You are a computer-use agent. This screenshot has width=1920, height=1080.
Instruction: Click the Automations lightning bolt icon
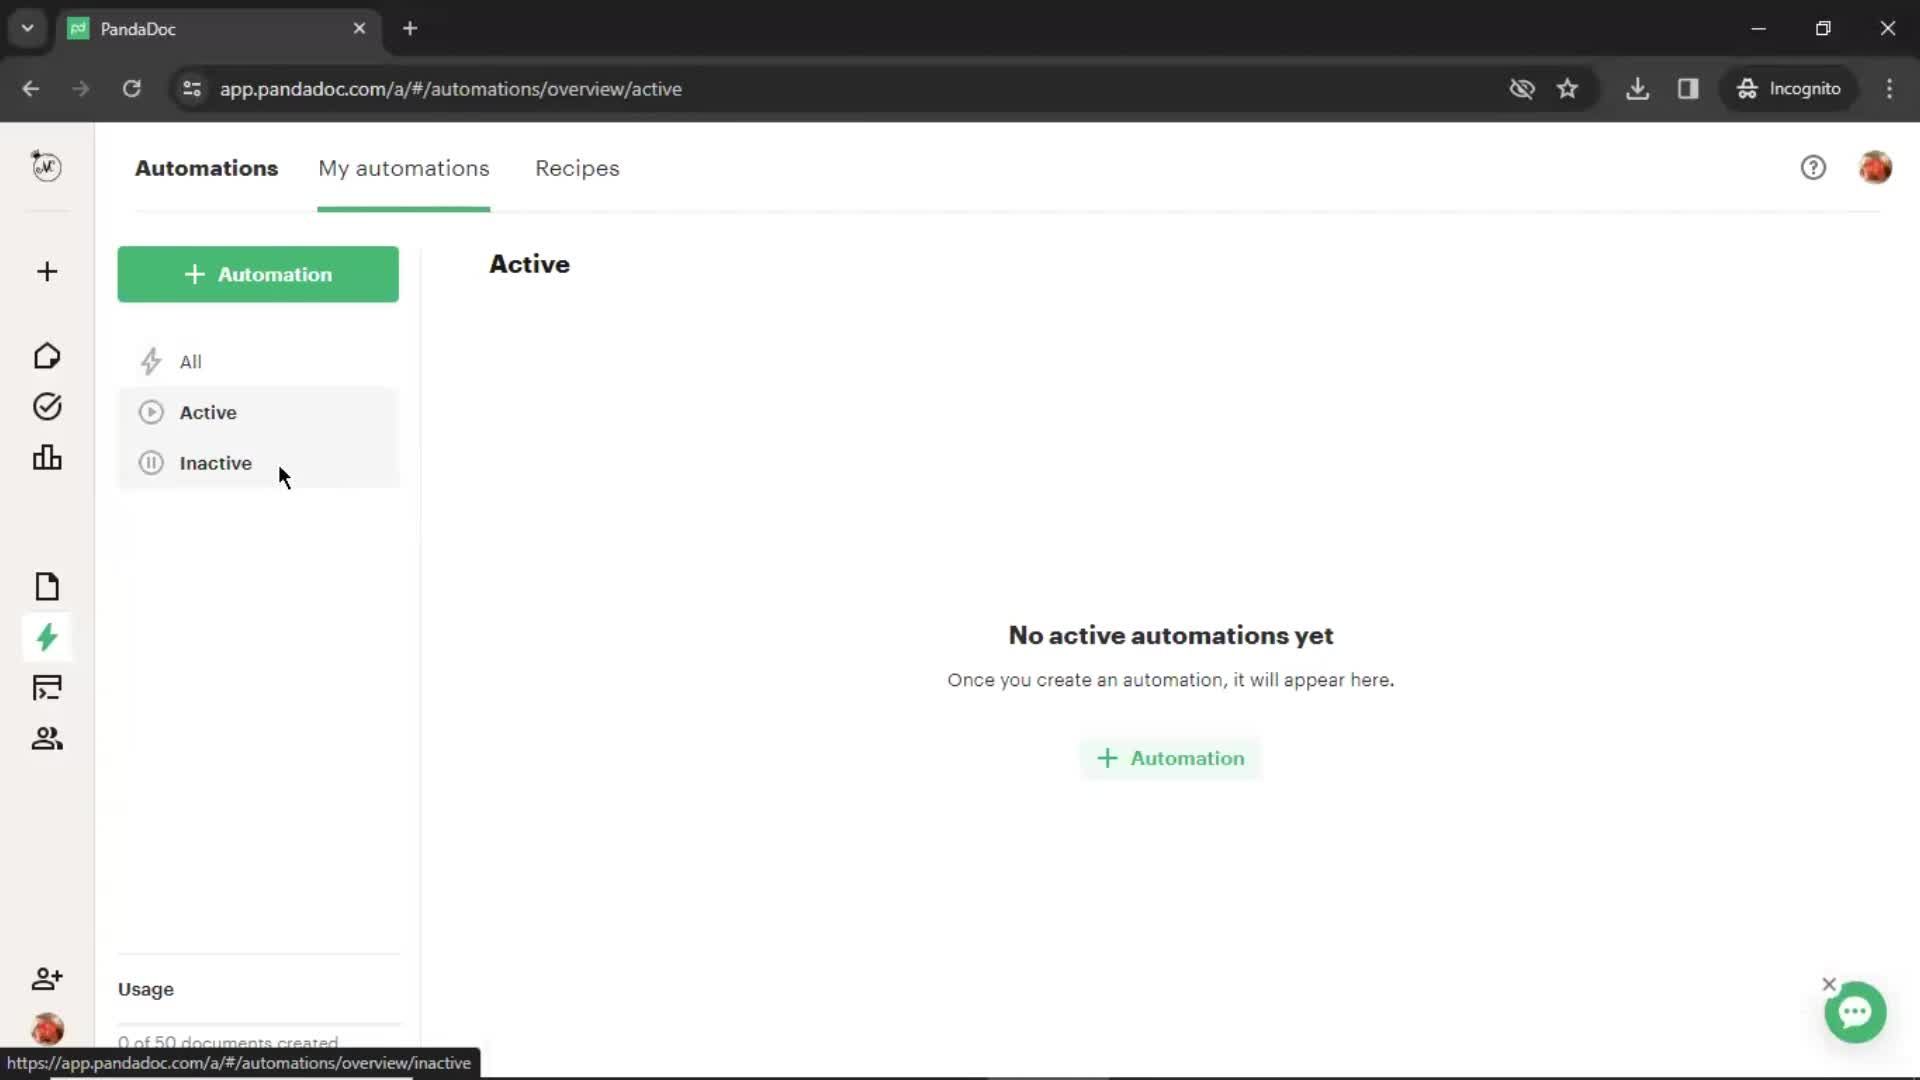click(x=47, y=638)
